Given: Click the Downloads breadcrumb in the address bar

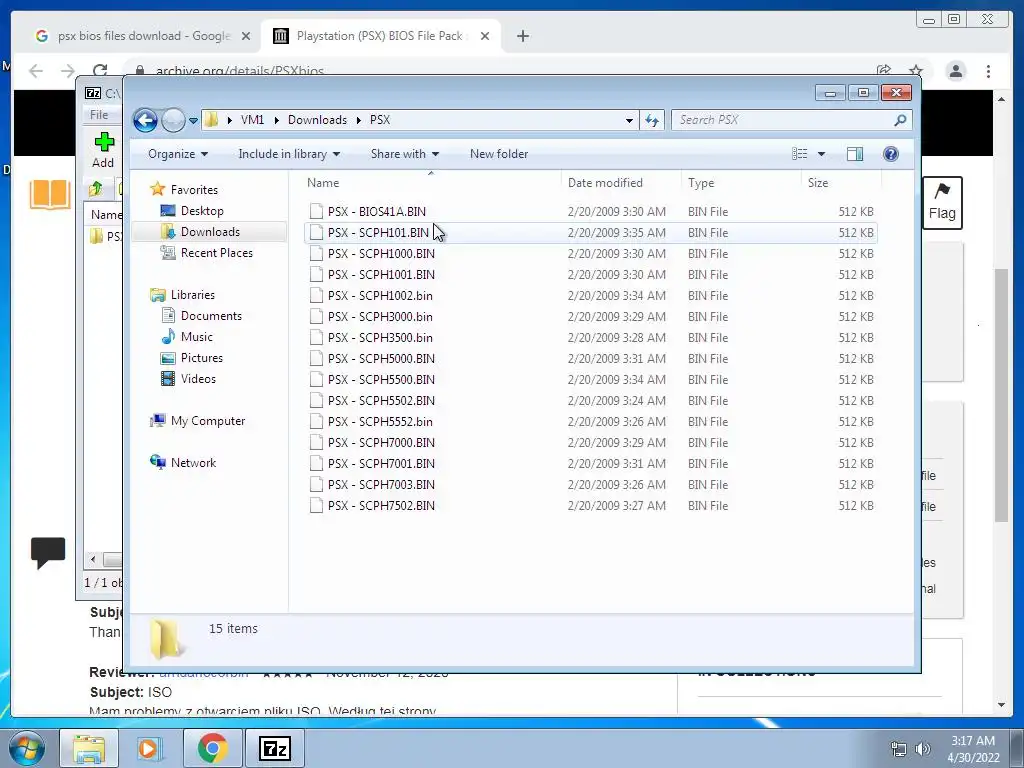Looking at the screenshot, I should pos(317,120).
